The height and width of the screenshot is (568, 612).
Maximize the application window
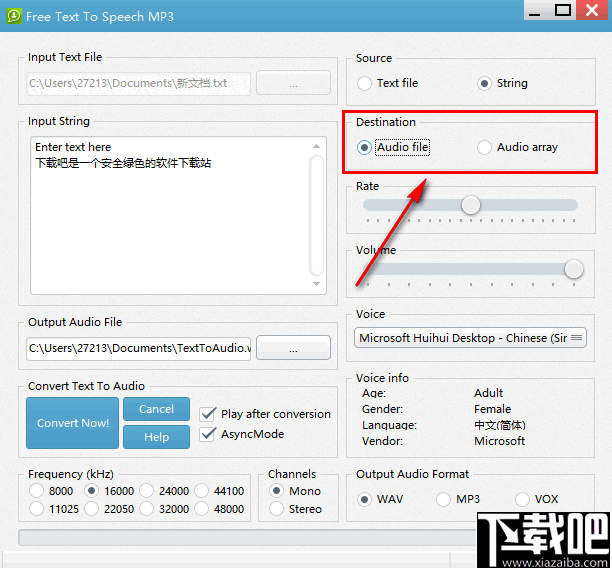point(562,9)
